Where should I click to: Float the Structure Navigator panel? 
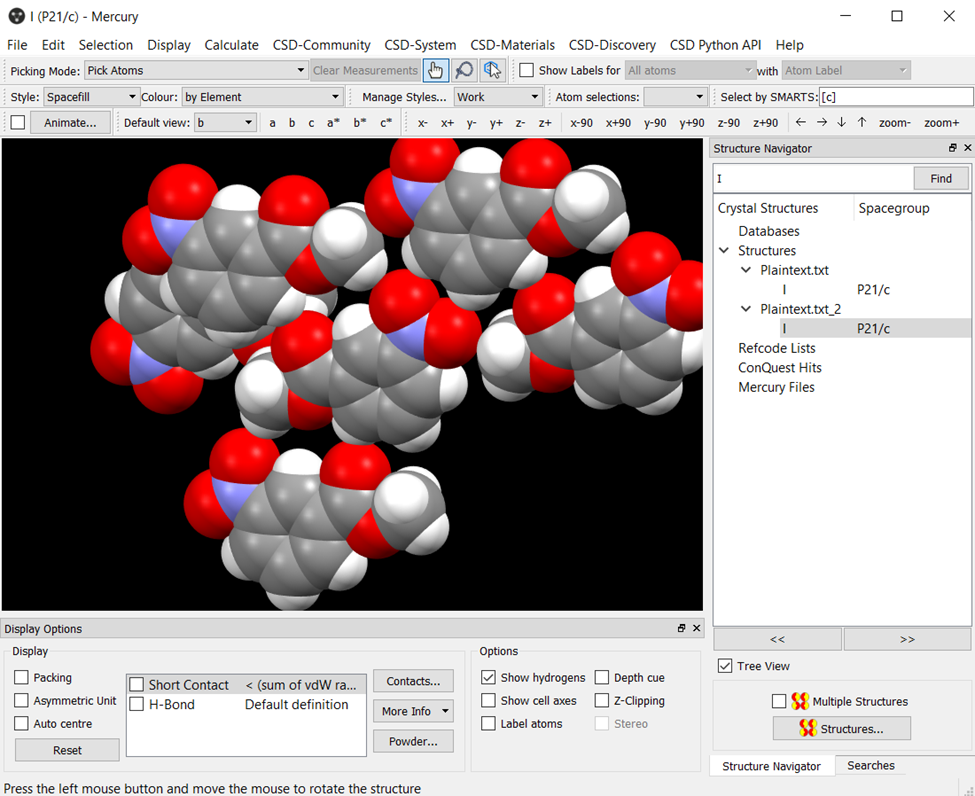tap(953, 148)
